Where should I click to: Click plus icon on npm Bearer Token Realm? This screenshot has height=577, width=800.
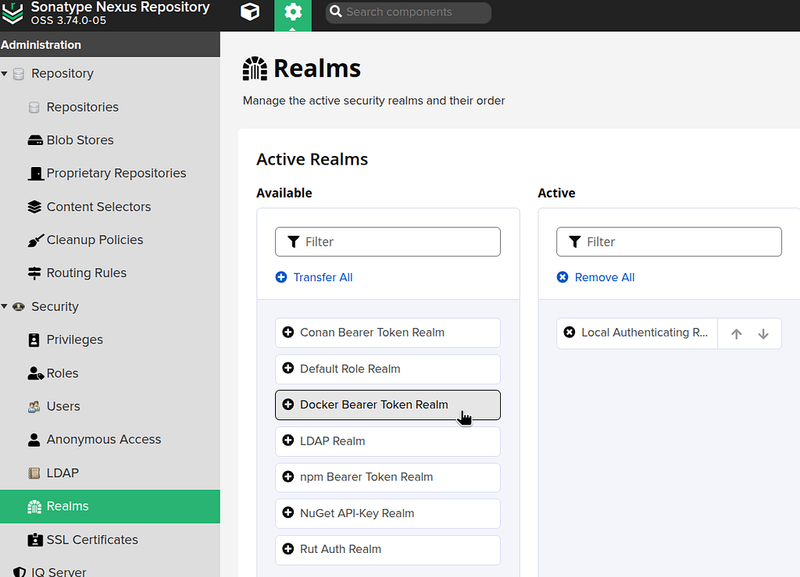[288, 476]
